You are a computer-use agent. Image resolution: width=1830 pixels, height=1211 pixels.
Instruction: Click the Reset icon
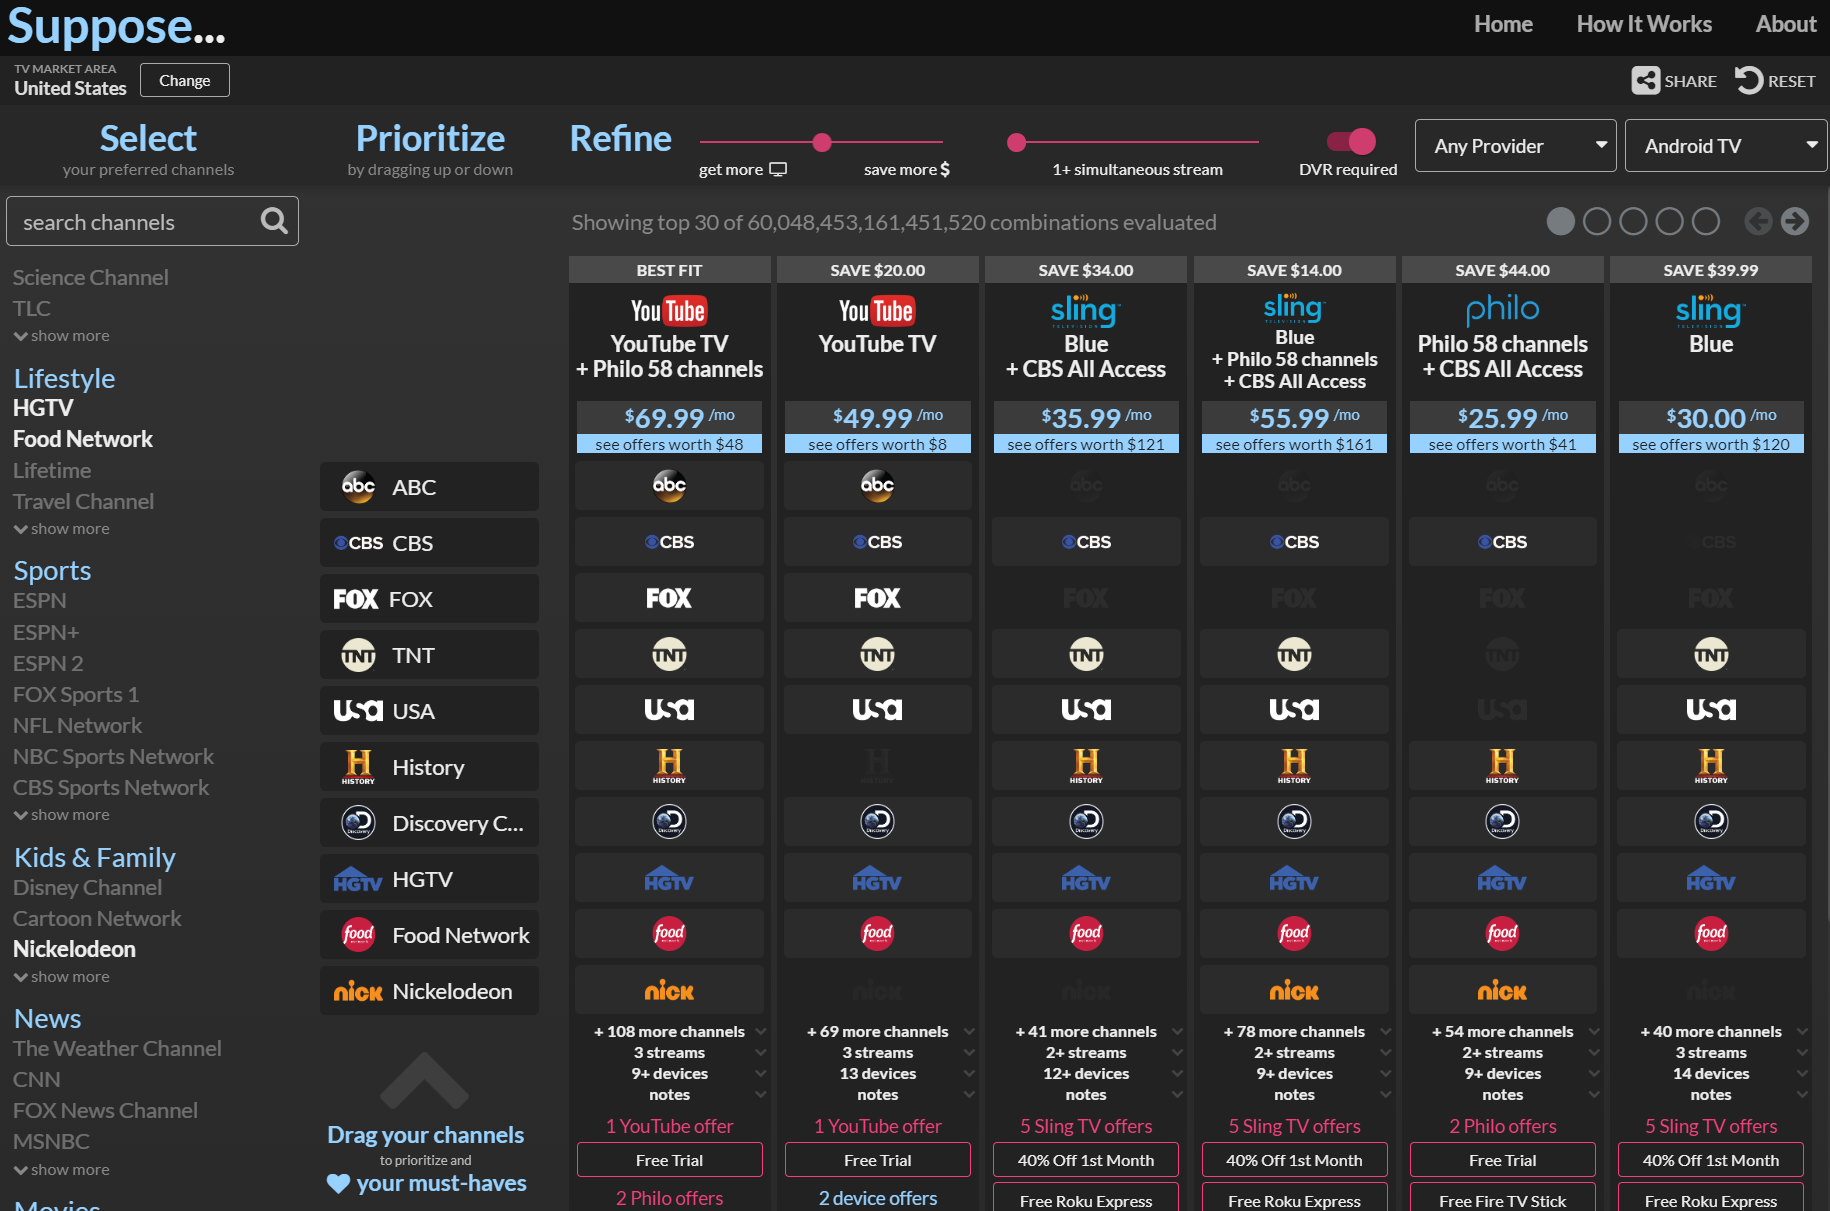coord(1749,81)
